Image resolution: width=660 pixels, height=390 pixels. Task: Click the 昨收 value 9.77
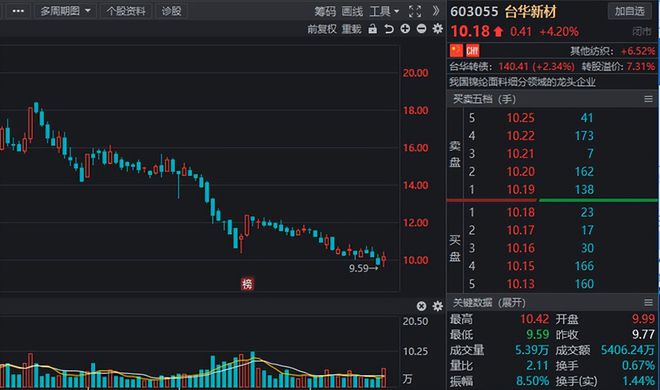tap(643, 335)
